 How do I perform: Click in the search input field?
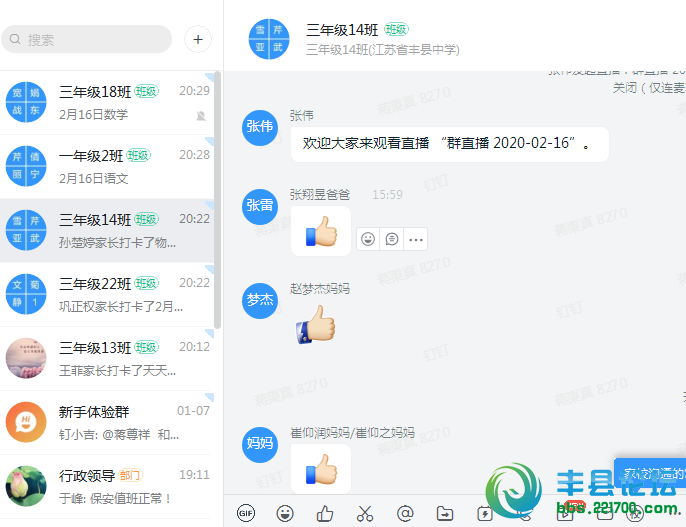pos(95,40)
